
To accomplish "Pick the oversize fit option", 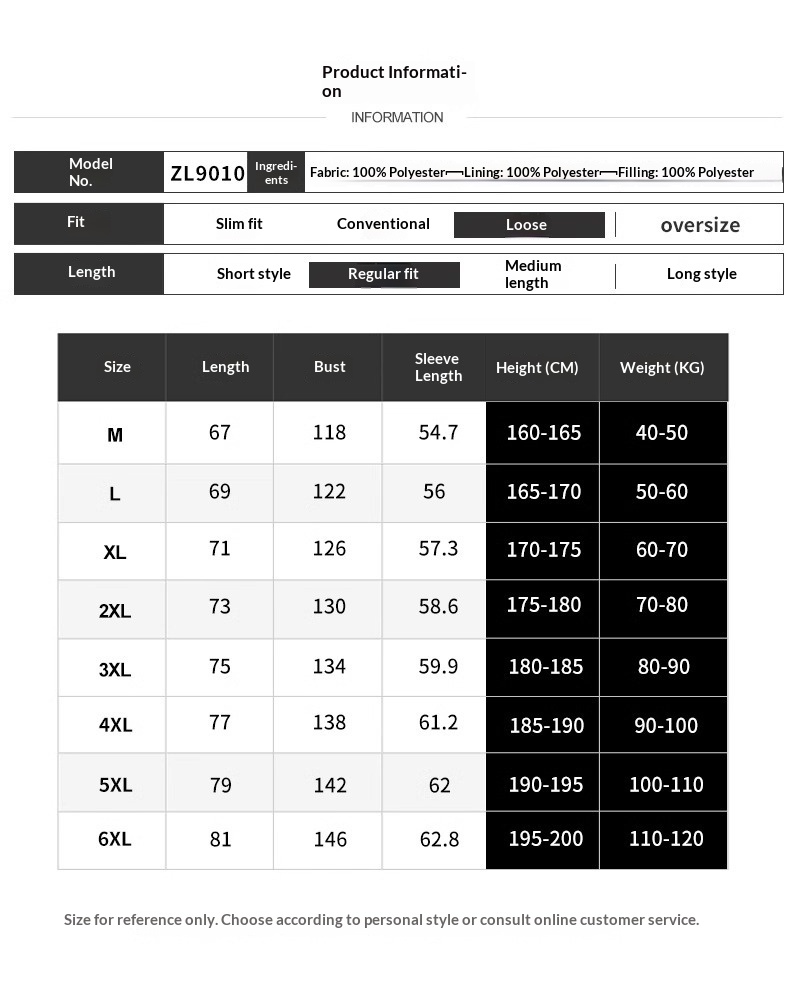I will pos(700,225).
